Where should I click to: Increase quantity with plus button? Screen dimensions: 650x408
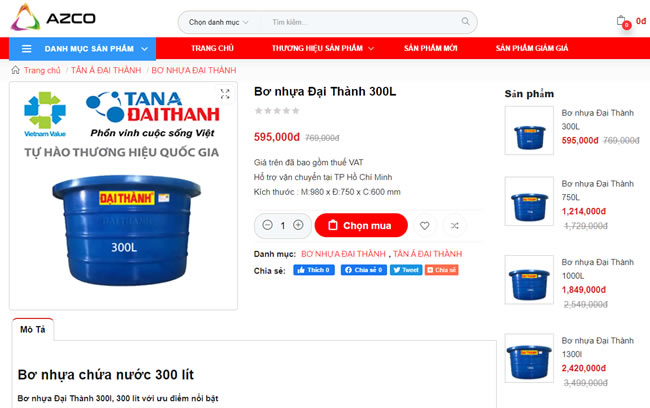pos(298,225)
